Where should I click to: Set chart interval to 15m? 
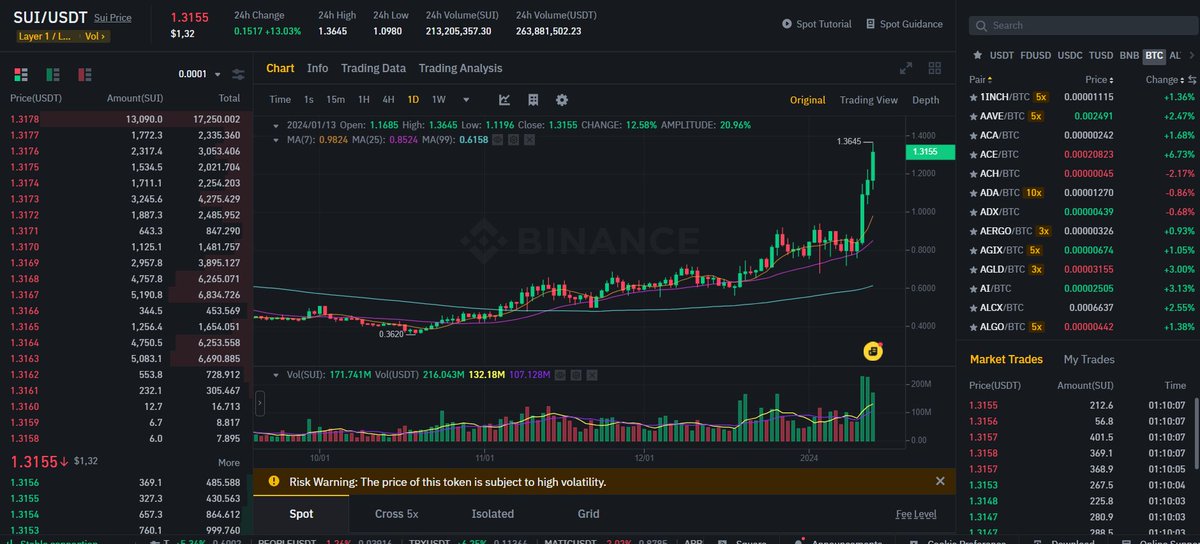click(x=335, y=100)
